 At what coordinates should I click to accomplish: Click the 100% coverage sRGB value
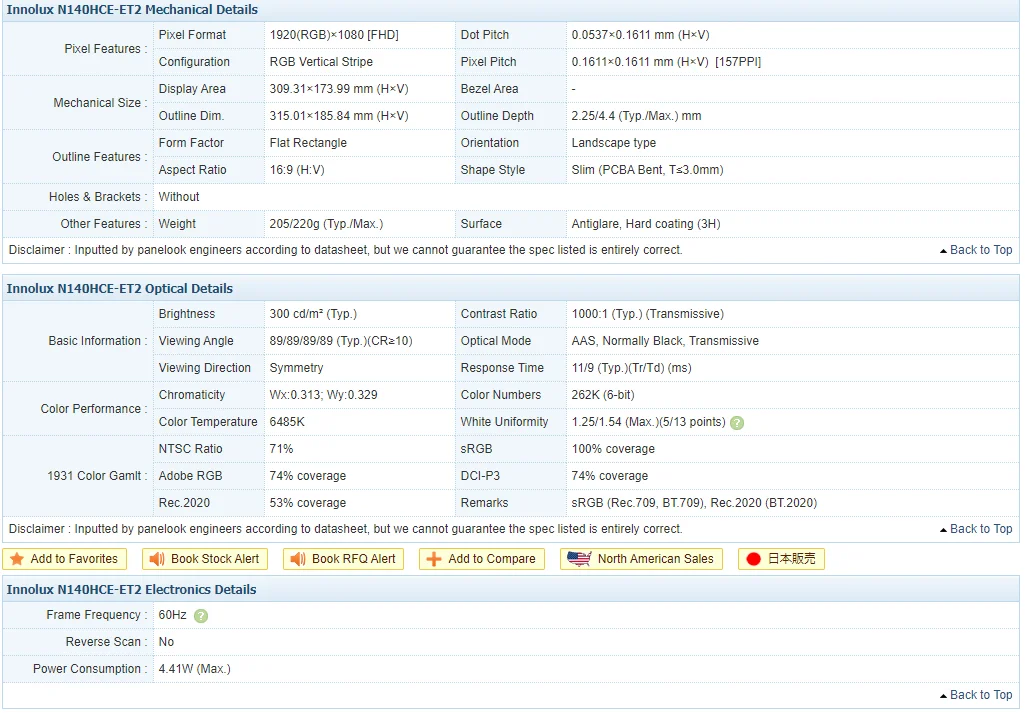coord(613,449)
